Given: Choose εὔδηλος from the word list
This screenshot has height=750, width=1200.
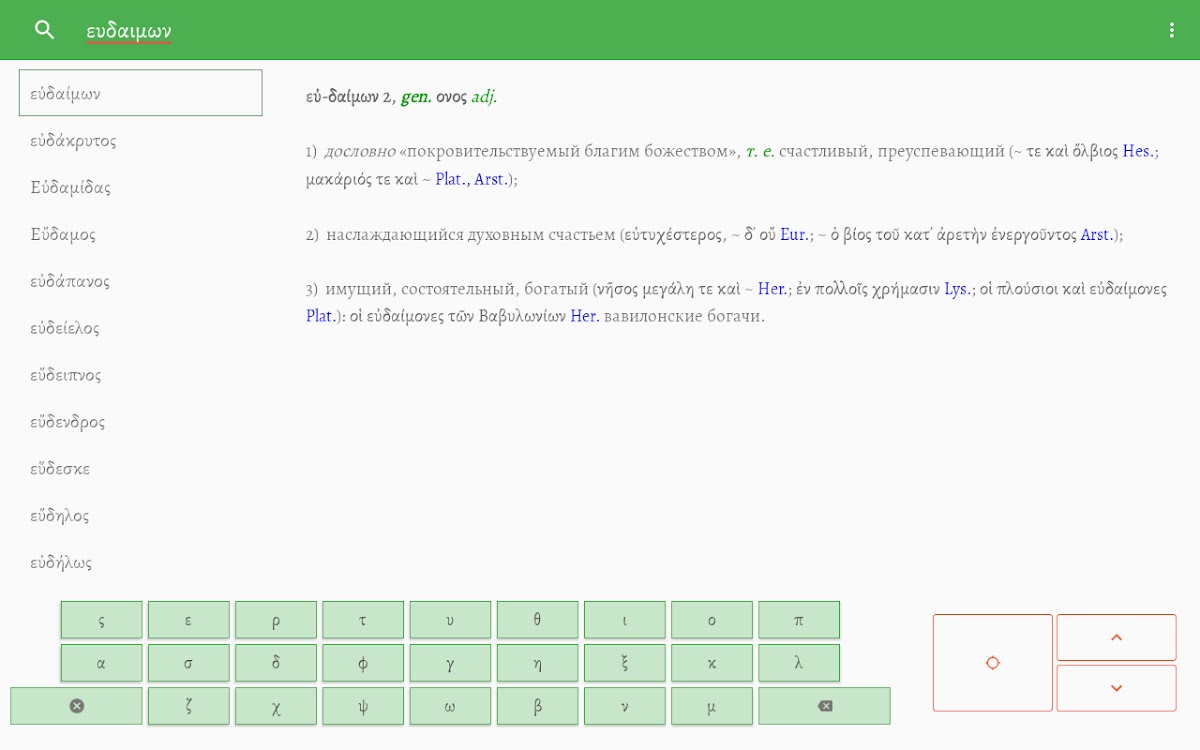Looking at the screenshot, I should [60, 516].
